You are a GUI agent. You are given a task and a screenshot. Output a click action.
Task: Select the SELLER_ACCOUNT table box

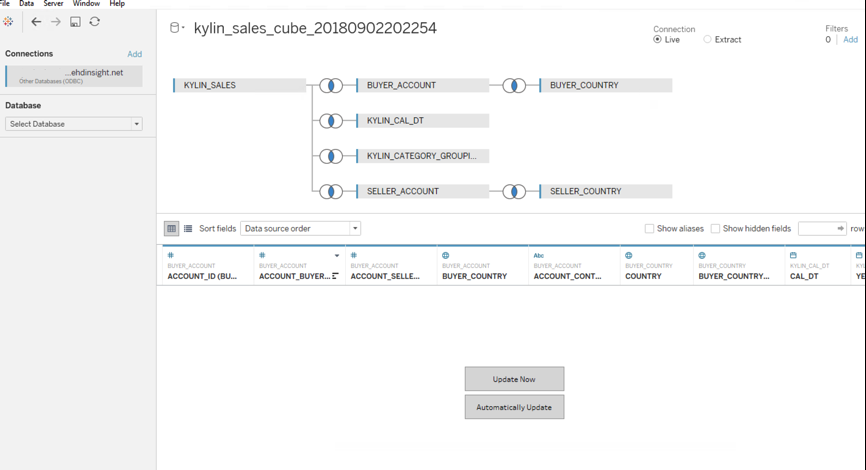point(423,192)
